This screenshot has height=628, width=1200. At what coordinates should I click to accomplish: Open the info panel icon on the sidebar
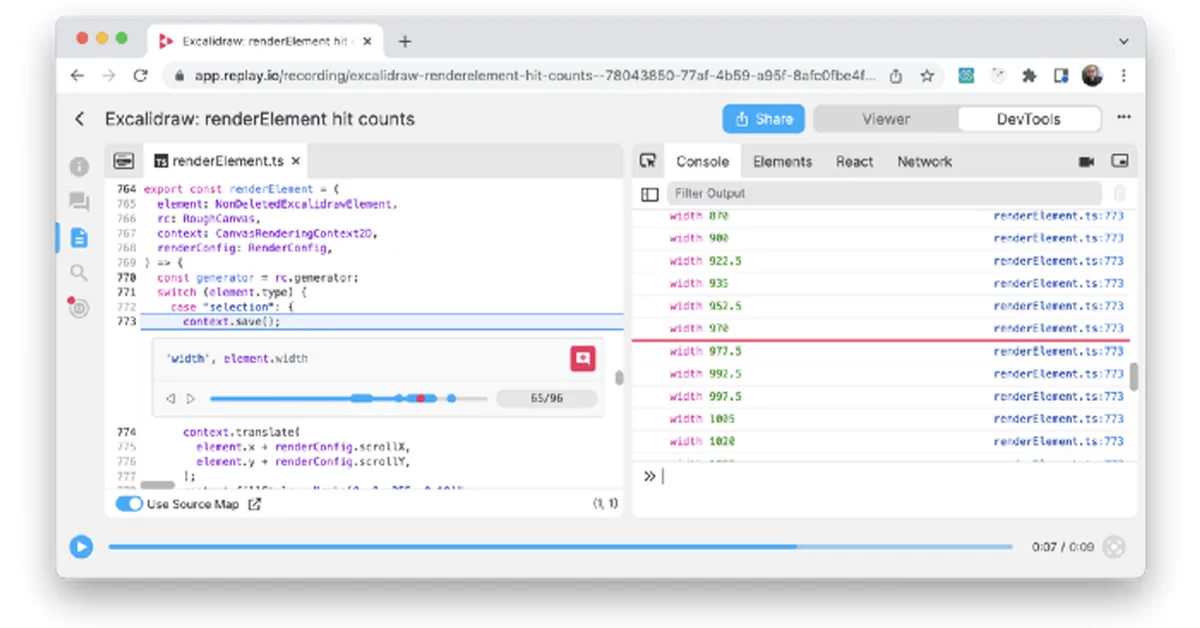point(80,166)
